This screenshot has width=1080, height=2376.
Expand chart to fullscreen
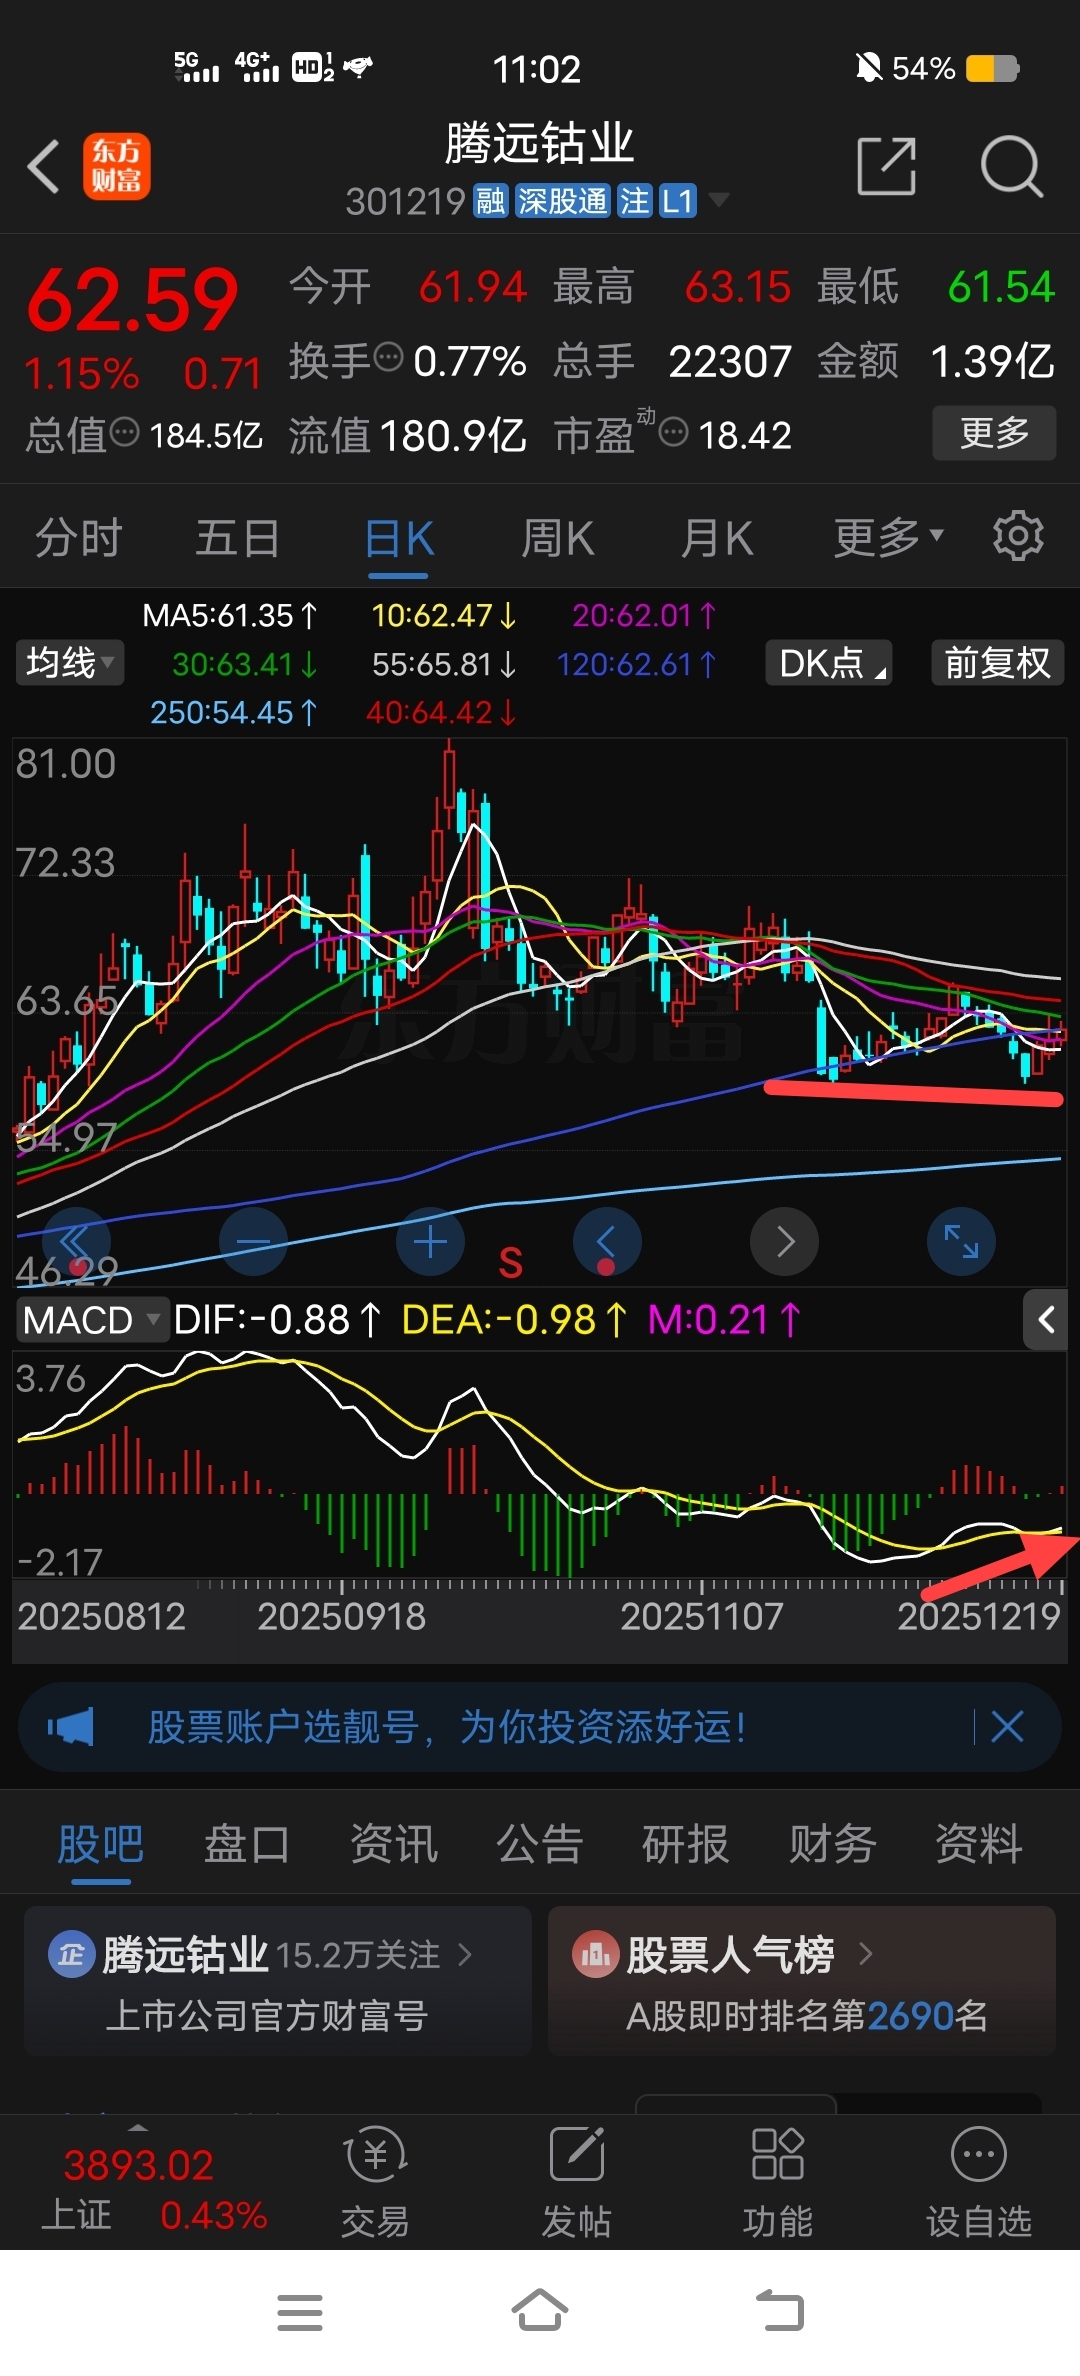(961, 1241)
